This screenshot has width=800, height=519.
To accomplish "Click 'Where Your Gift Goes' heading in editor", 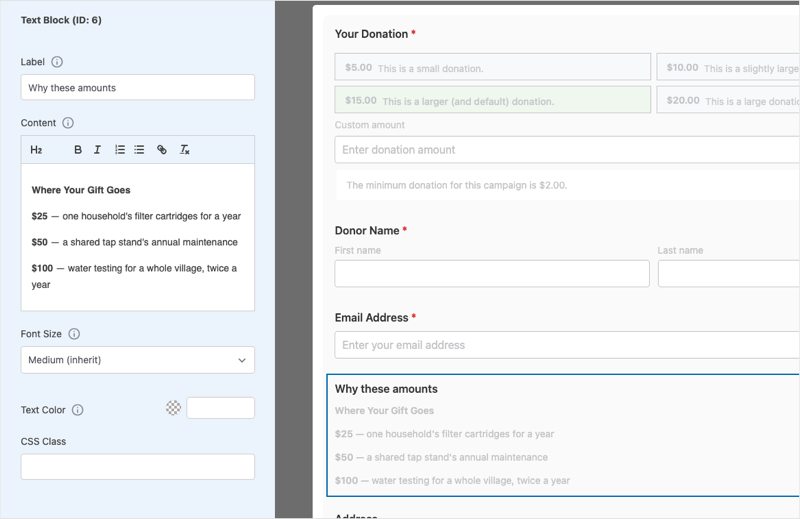I will click(81, 190).
